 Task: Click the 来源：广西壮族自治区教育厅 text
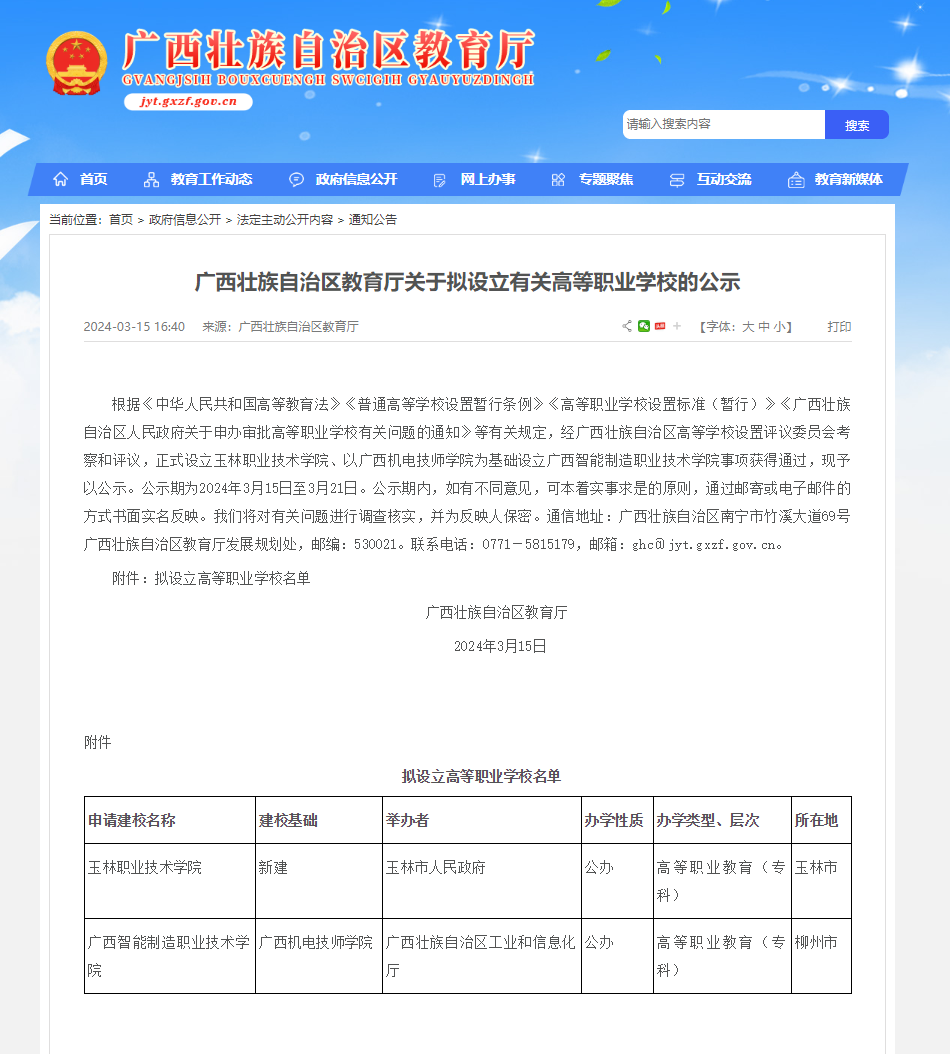(x=280, y=327)
